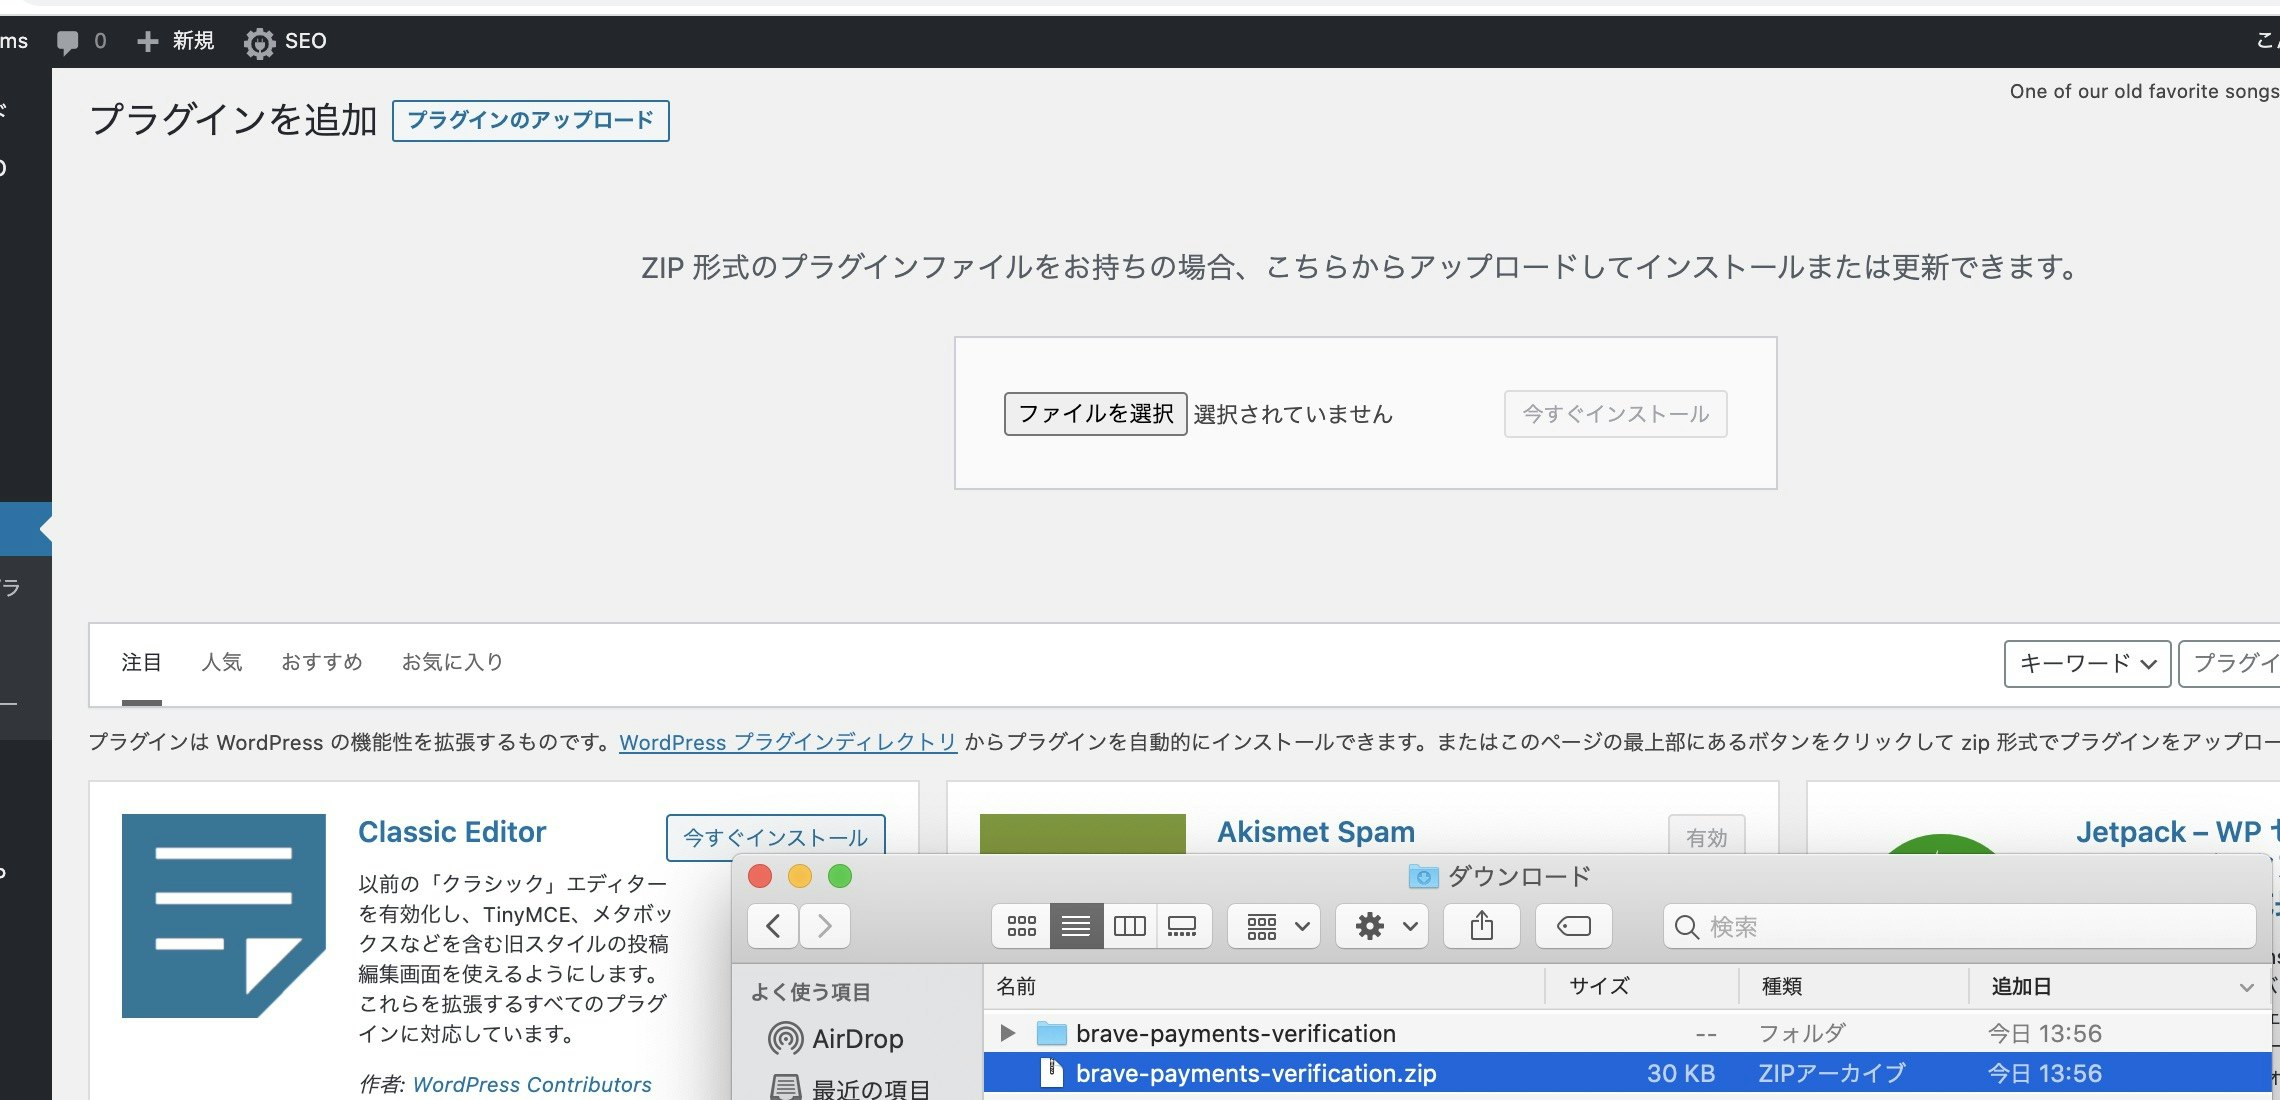Switch to the 人気 tab
Screen dimensions: 2280x1100
click(222, 662)
